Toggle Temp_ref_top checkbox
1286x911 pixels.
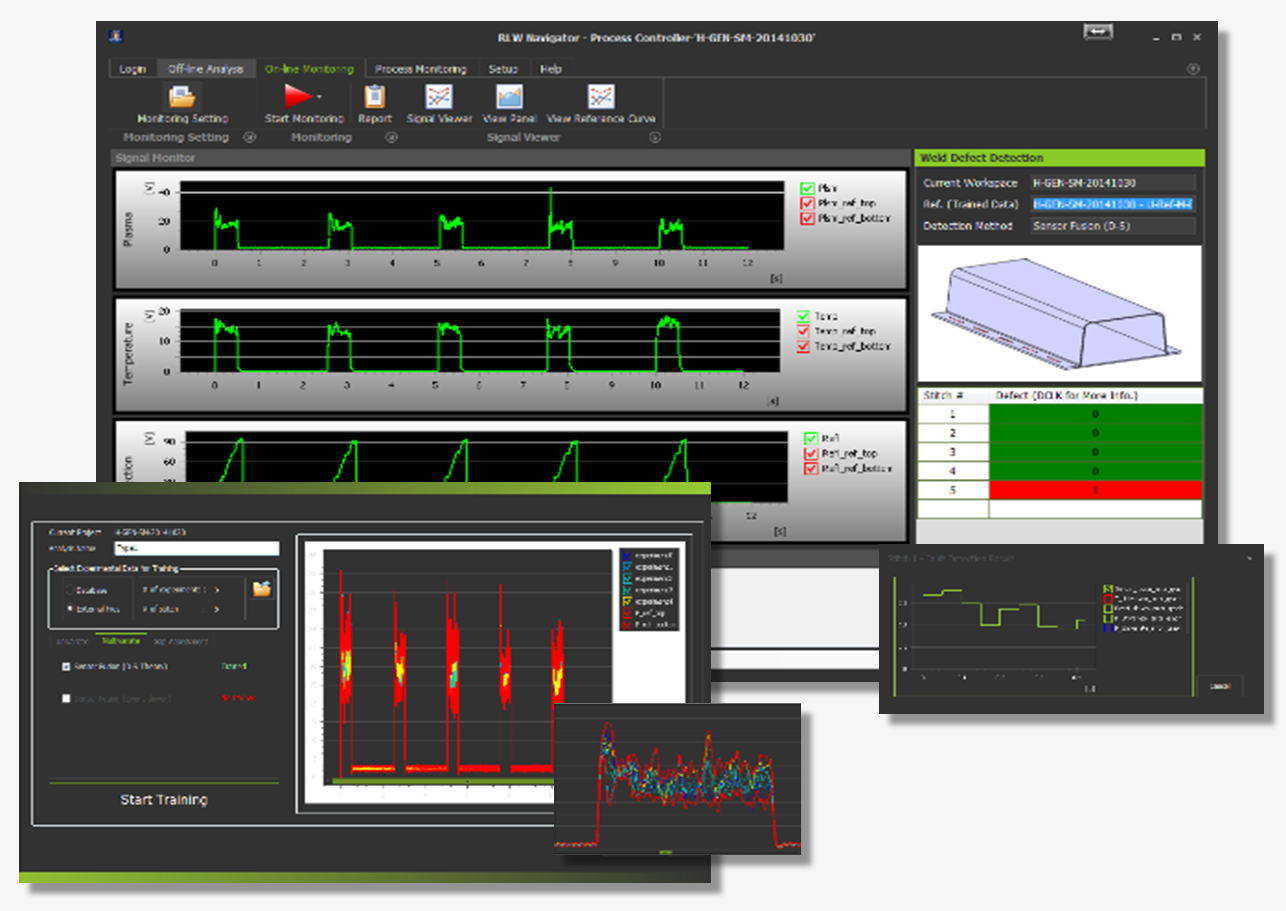pos(804,331)
